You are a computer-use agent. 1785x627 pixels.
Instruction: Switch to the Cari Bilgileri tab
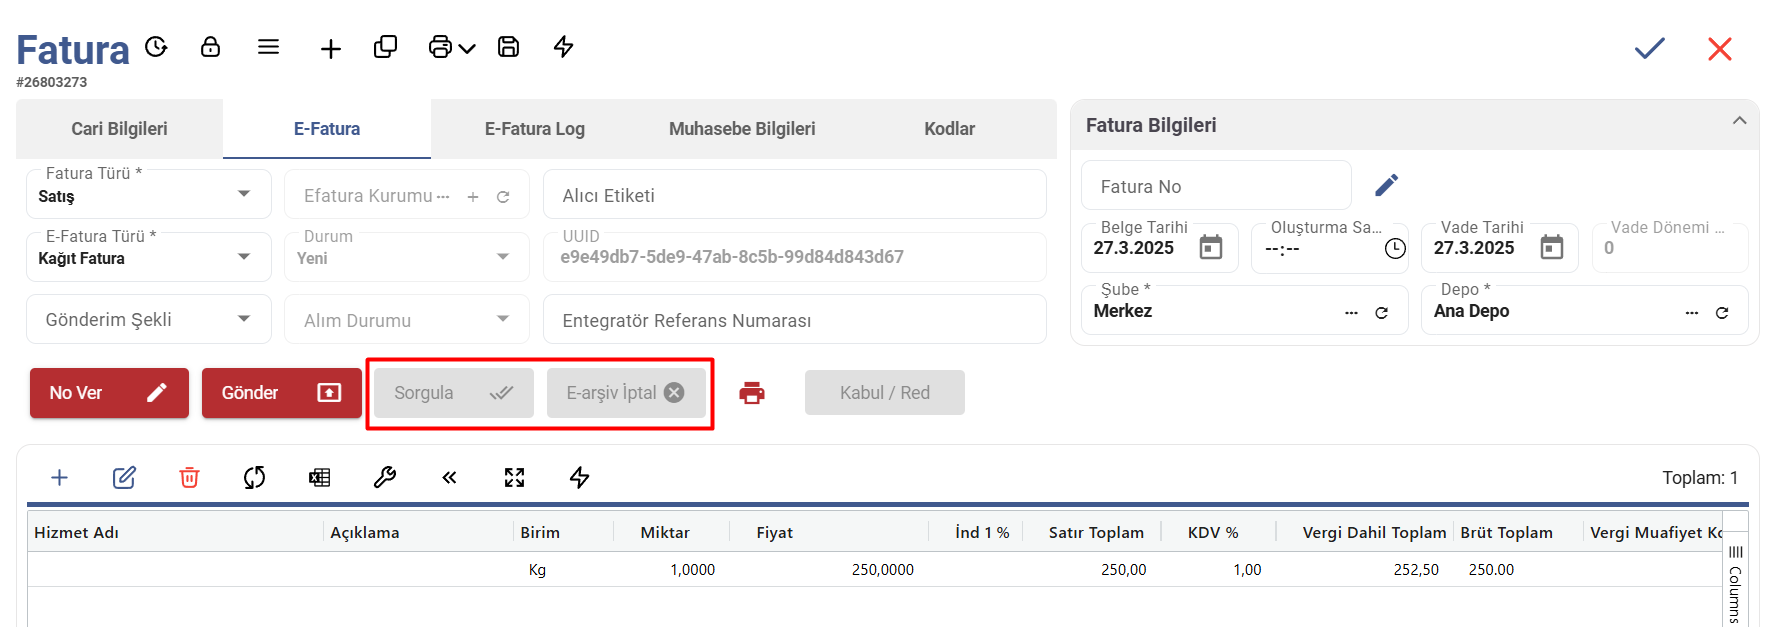119,129
